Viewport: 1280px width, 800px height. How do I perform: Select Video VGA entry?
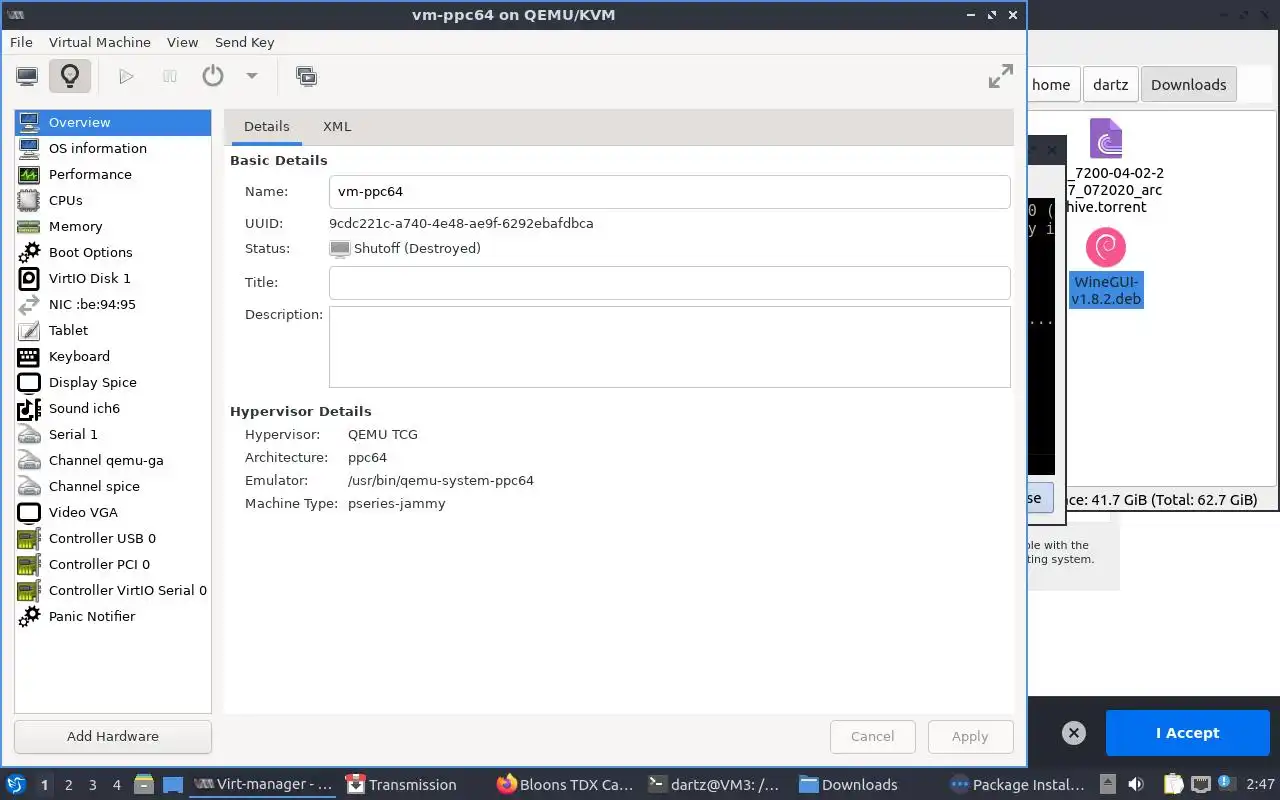(113, 512)
